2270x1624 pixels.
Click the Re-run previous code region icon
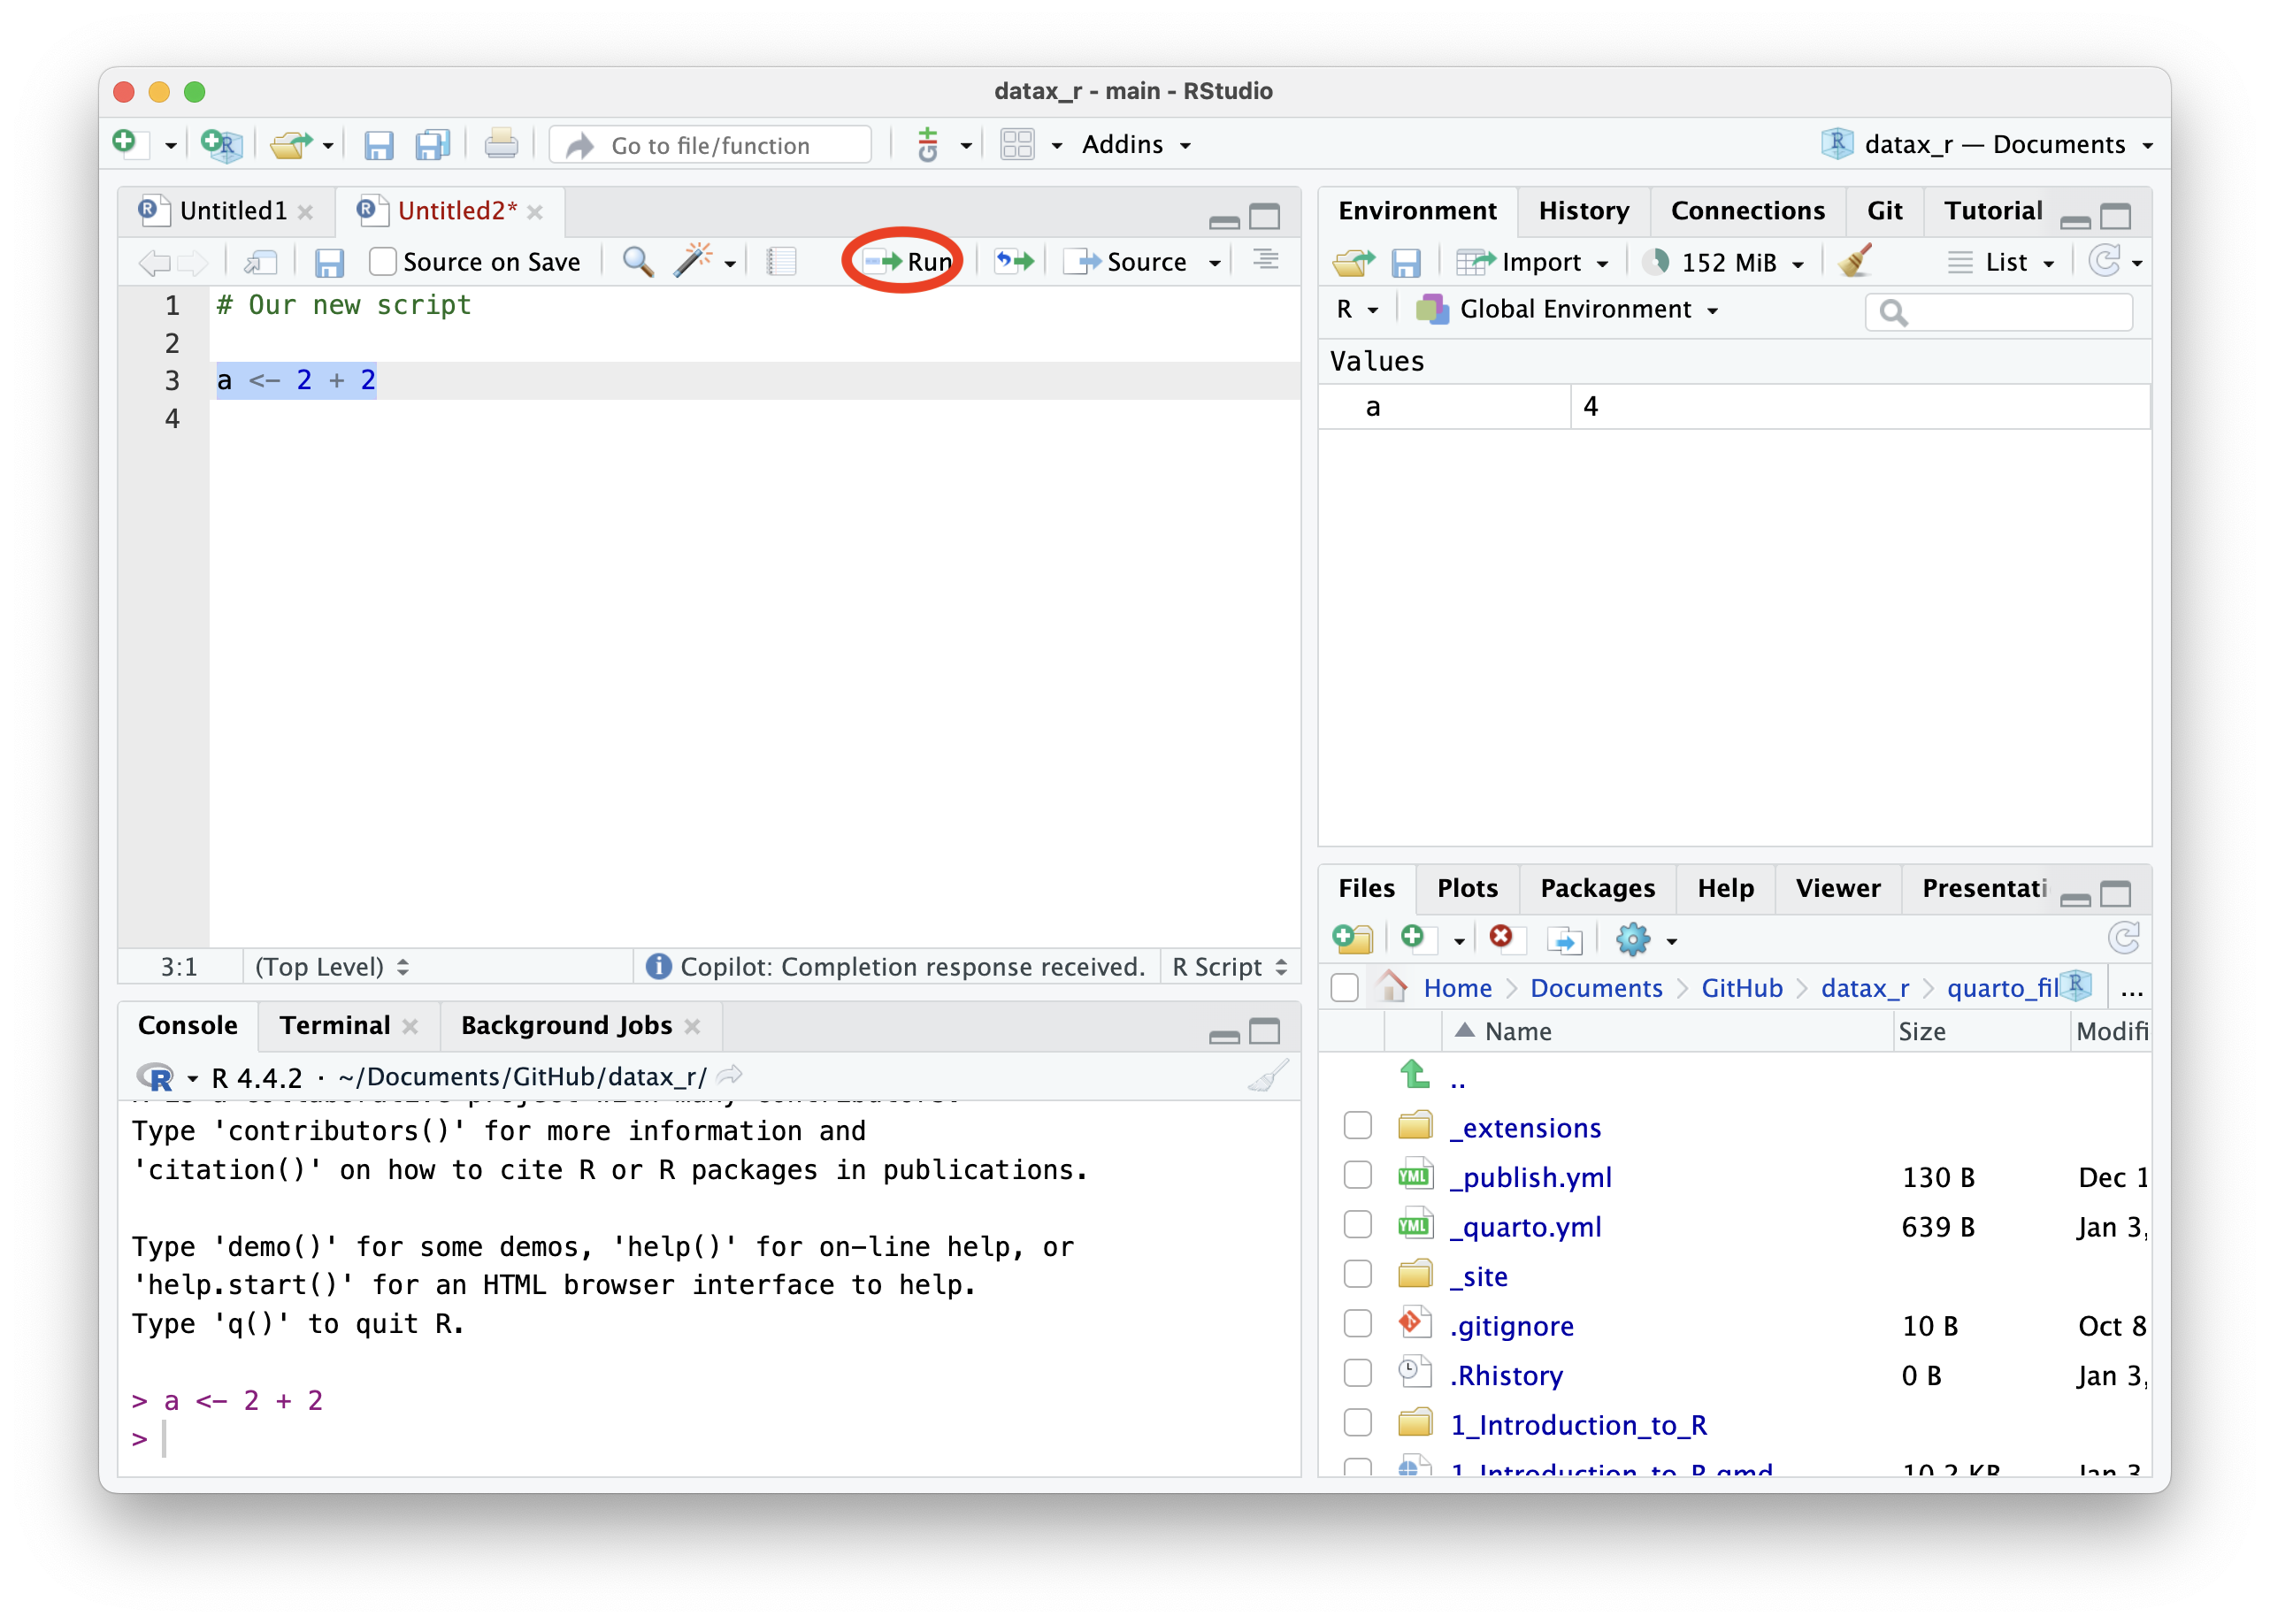(x=1014, y=262)
